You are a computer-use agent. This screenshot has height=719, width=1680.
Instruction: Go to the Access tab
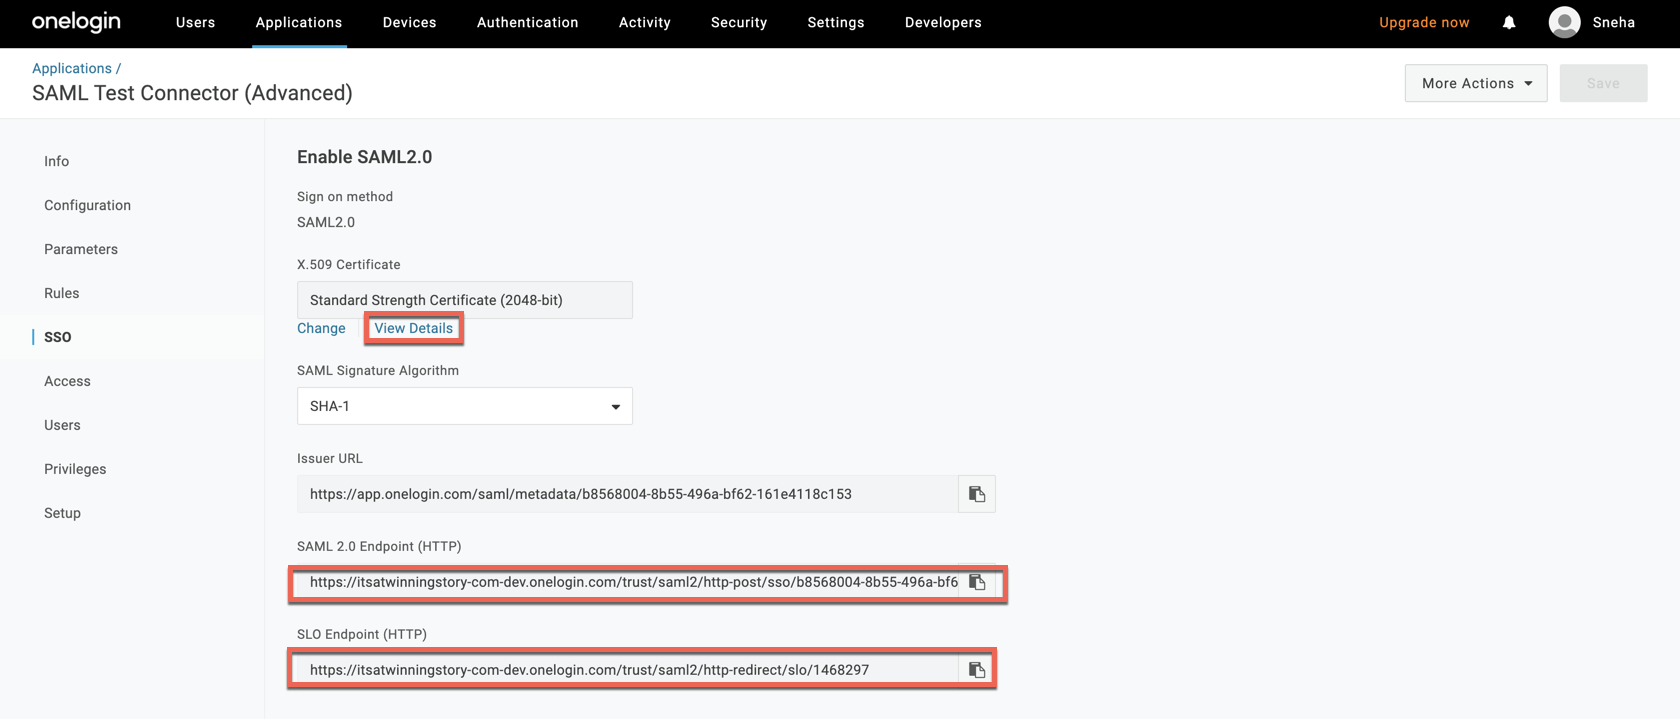68,381
